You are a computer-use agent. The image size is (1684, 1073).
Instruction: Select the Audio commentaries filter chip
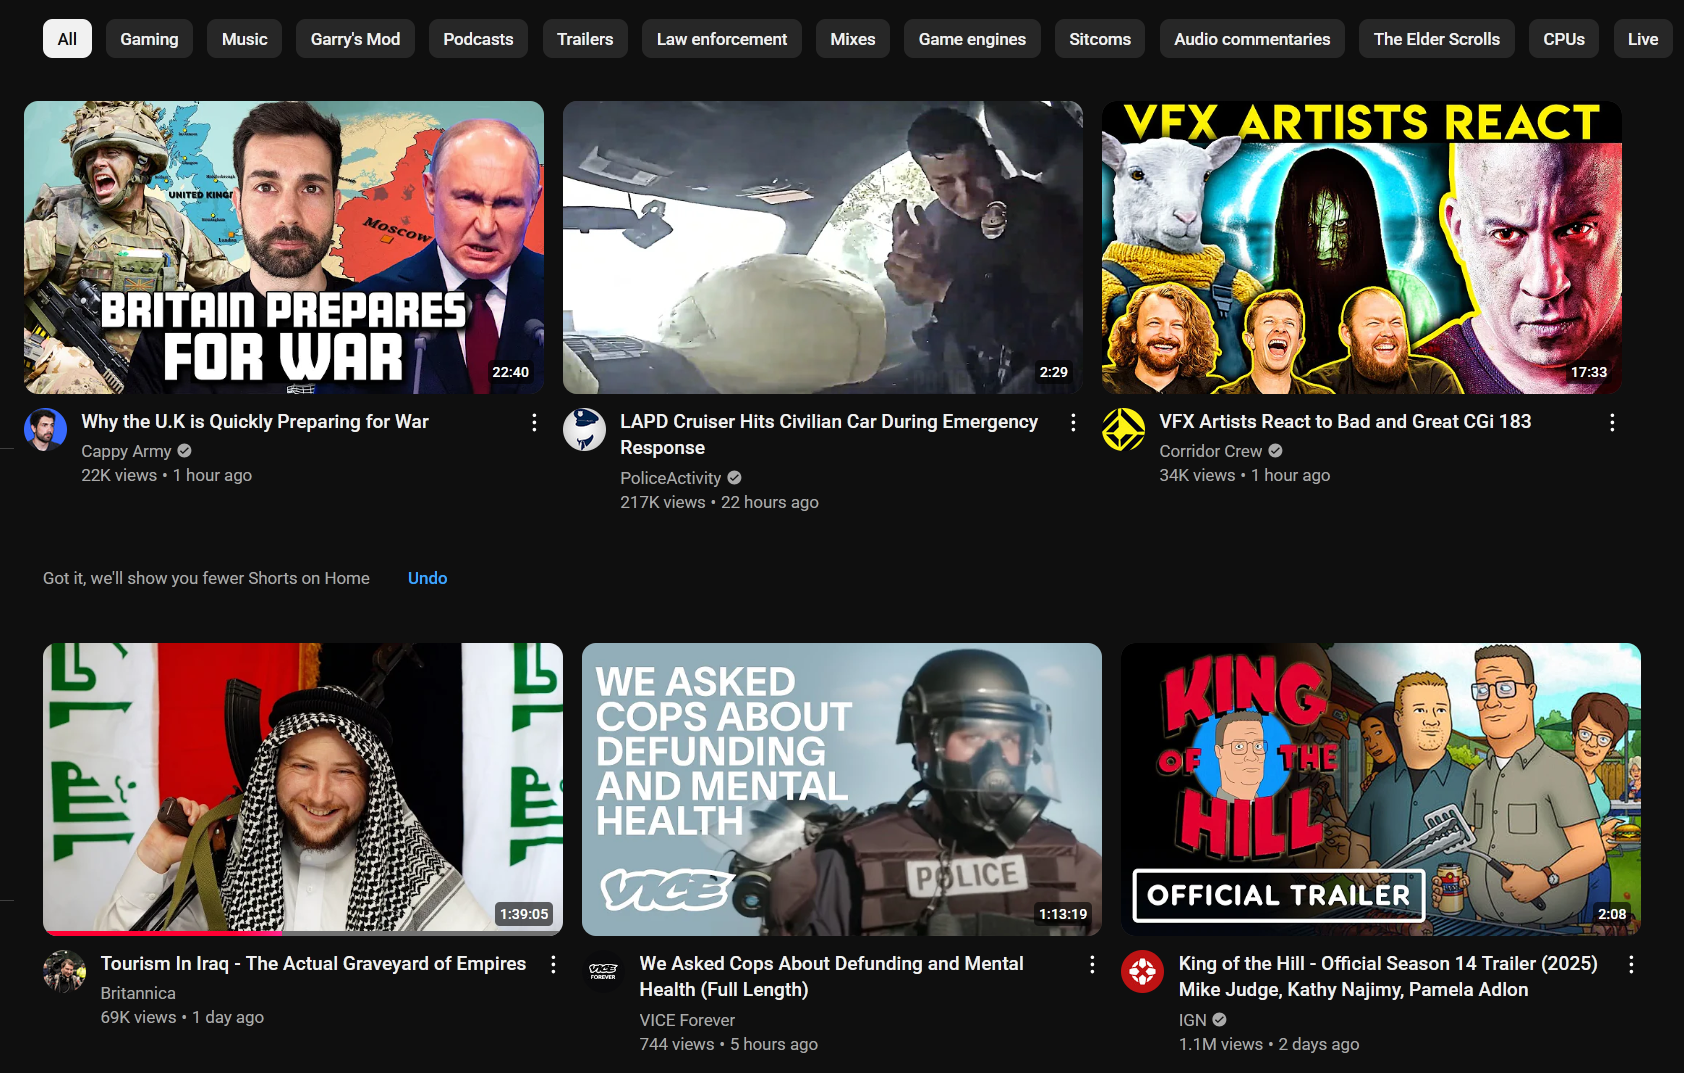click(1252, 39)
